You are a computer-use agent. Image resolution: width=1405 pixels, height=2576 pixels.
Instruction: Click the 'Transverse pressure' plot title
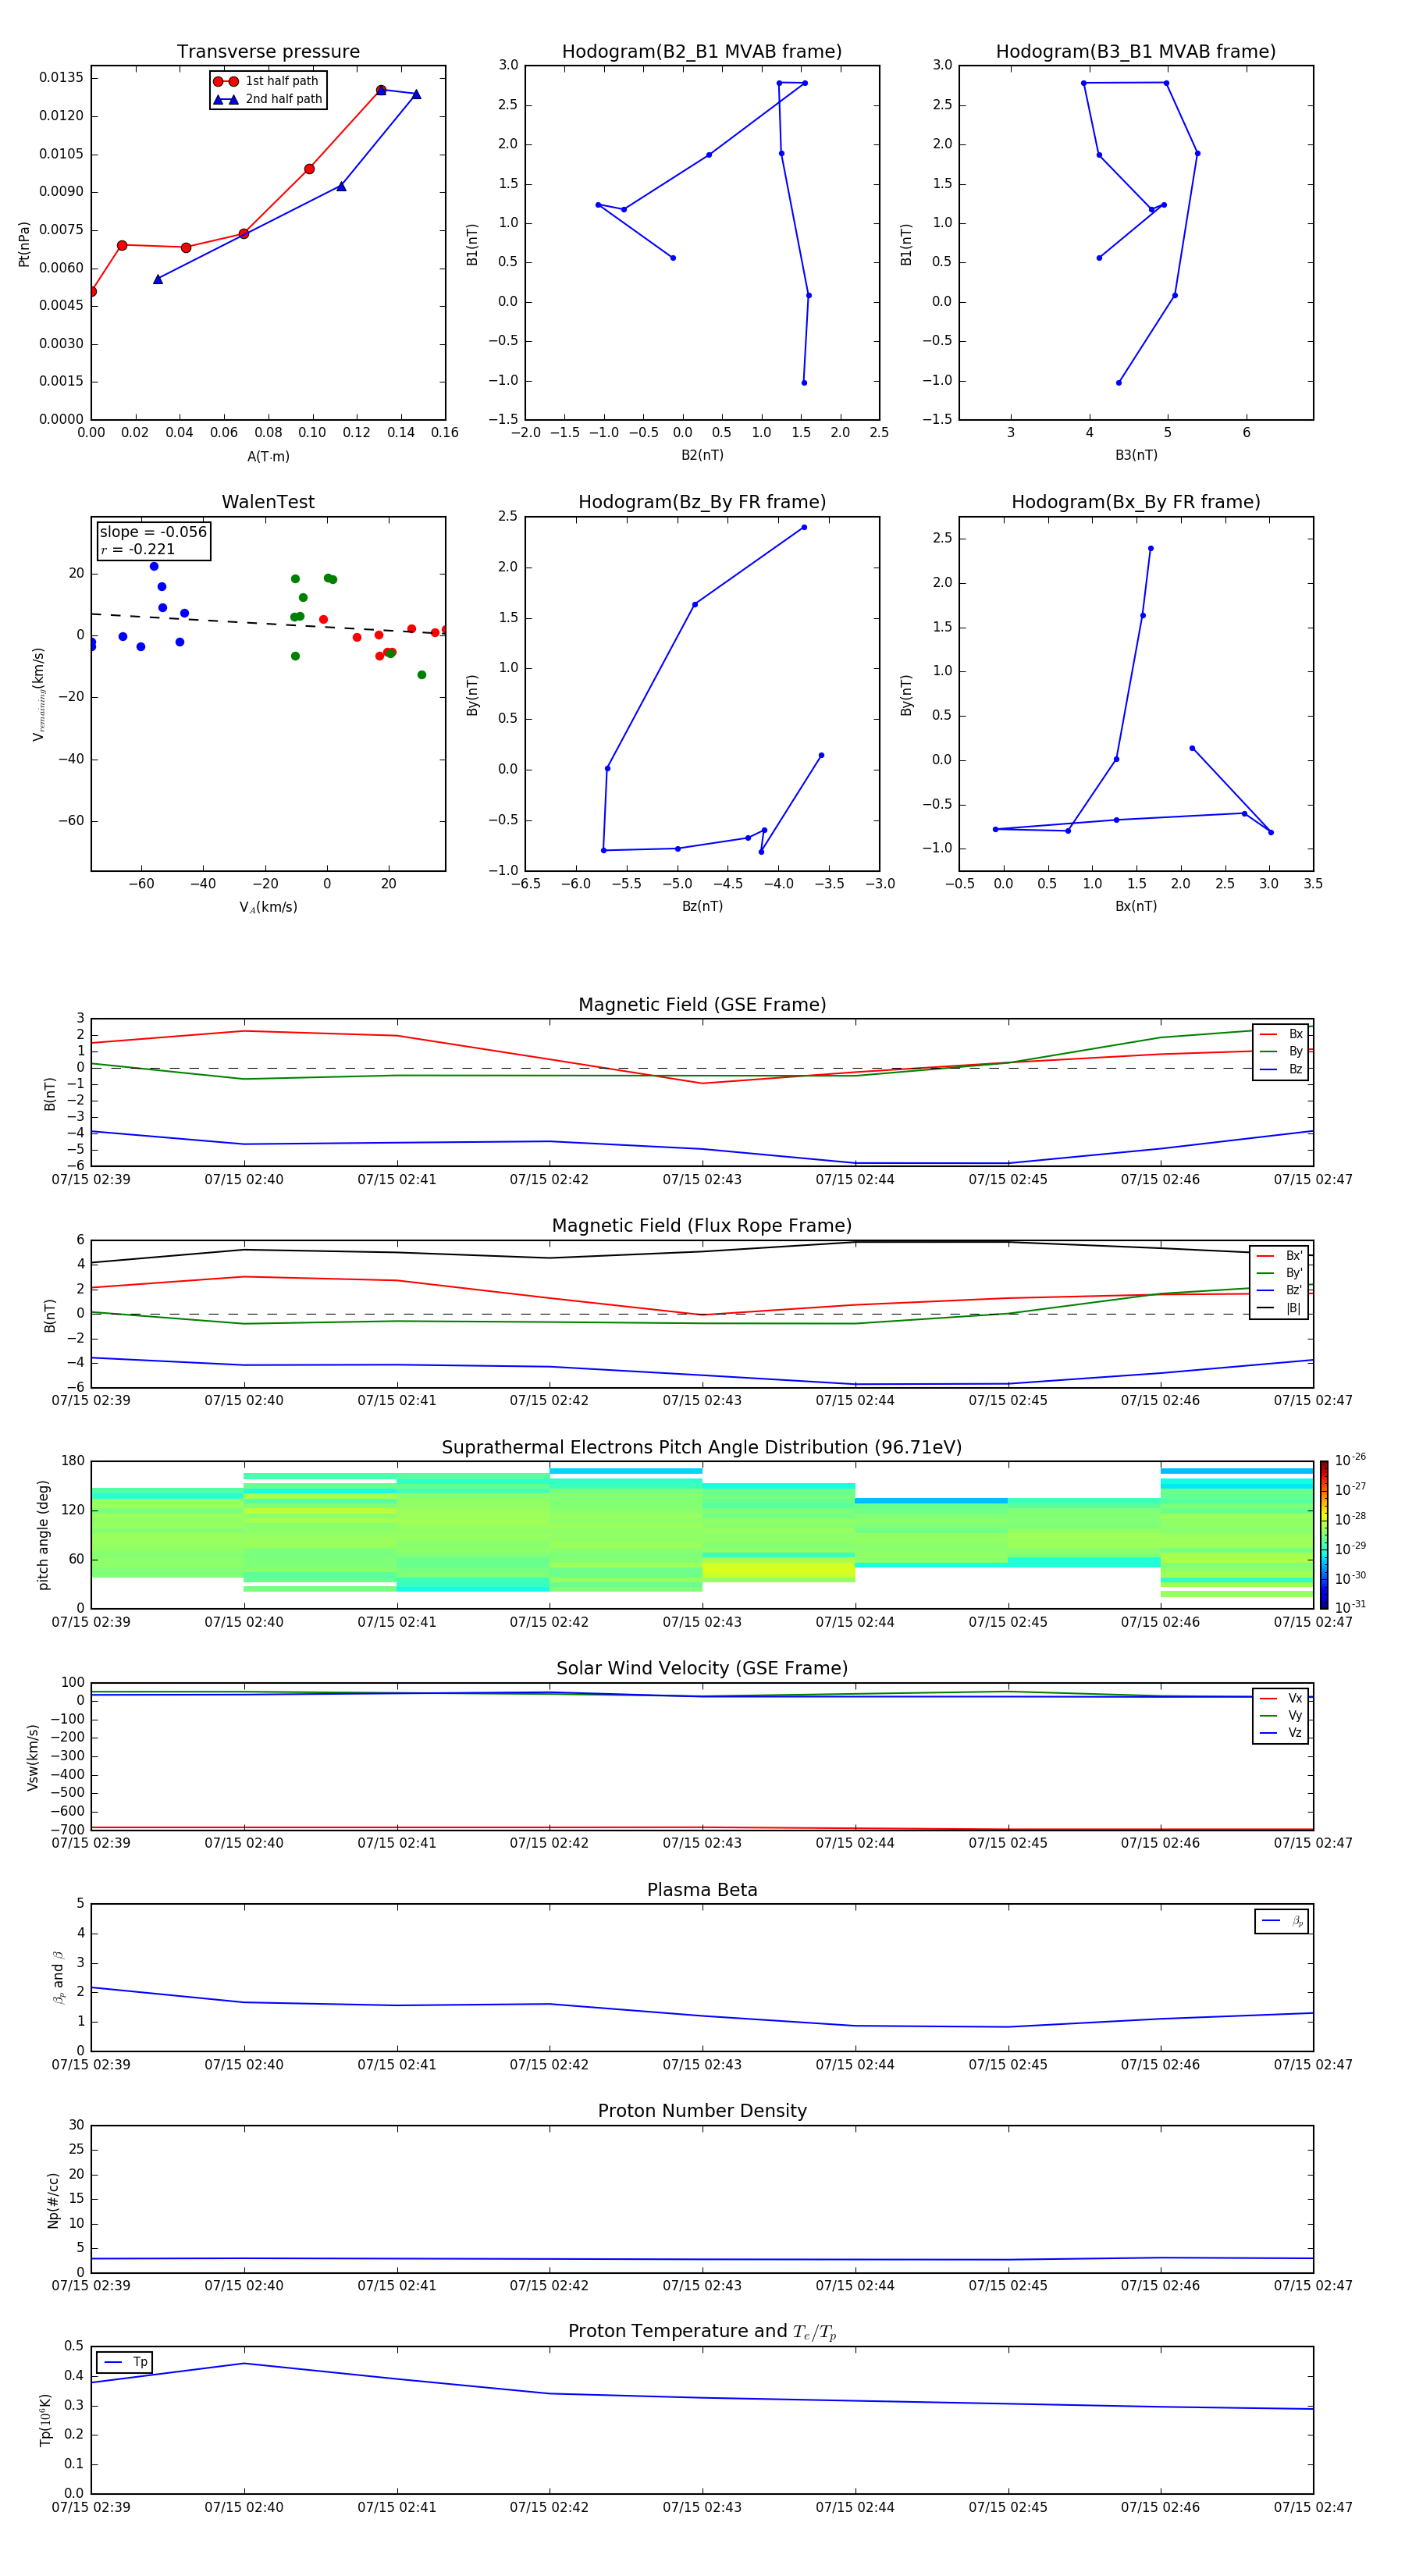click(x=268, y=52)
